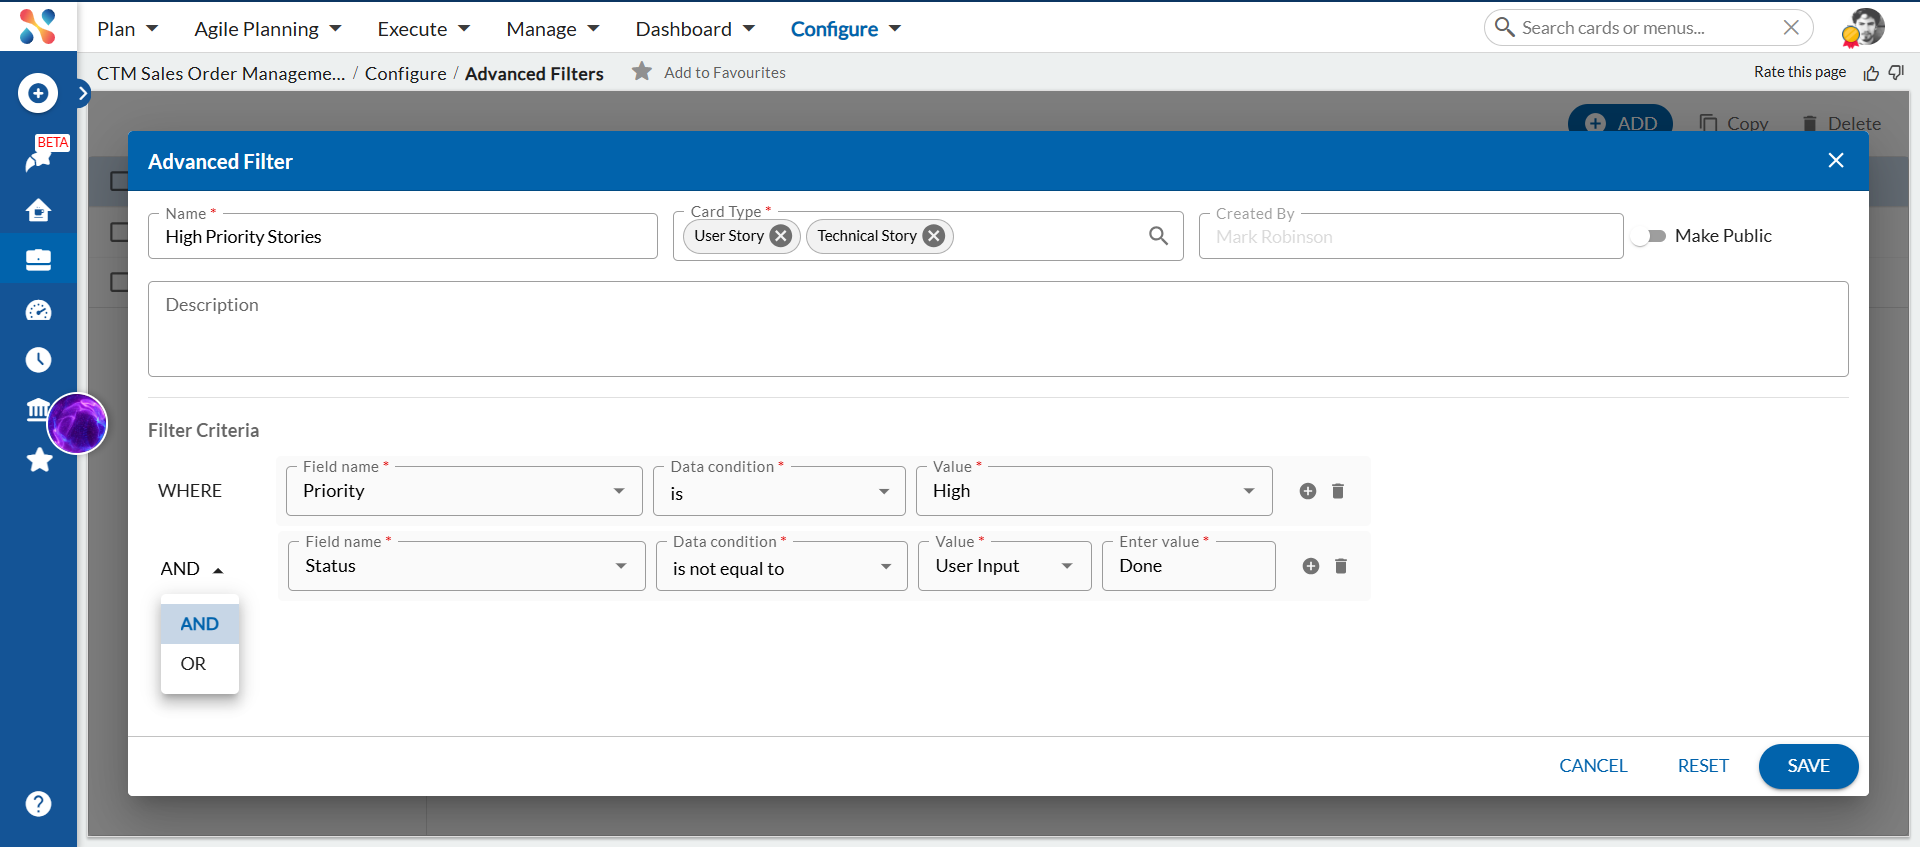The height and width of the screenshot is (847, 1920).
Task: Click Card Type search magnifier icon
Action: (x=1158, y=236)
